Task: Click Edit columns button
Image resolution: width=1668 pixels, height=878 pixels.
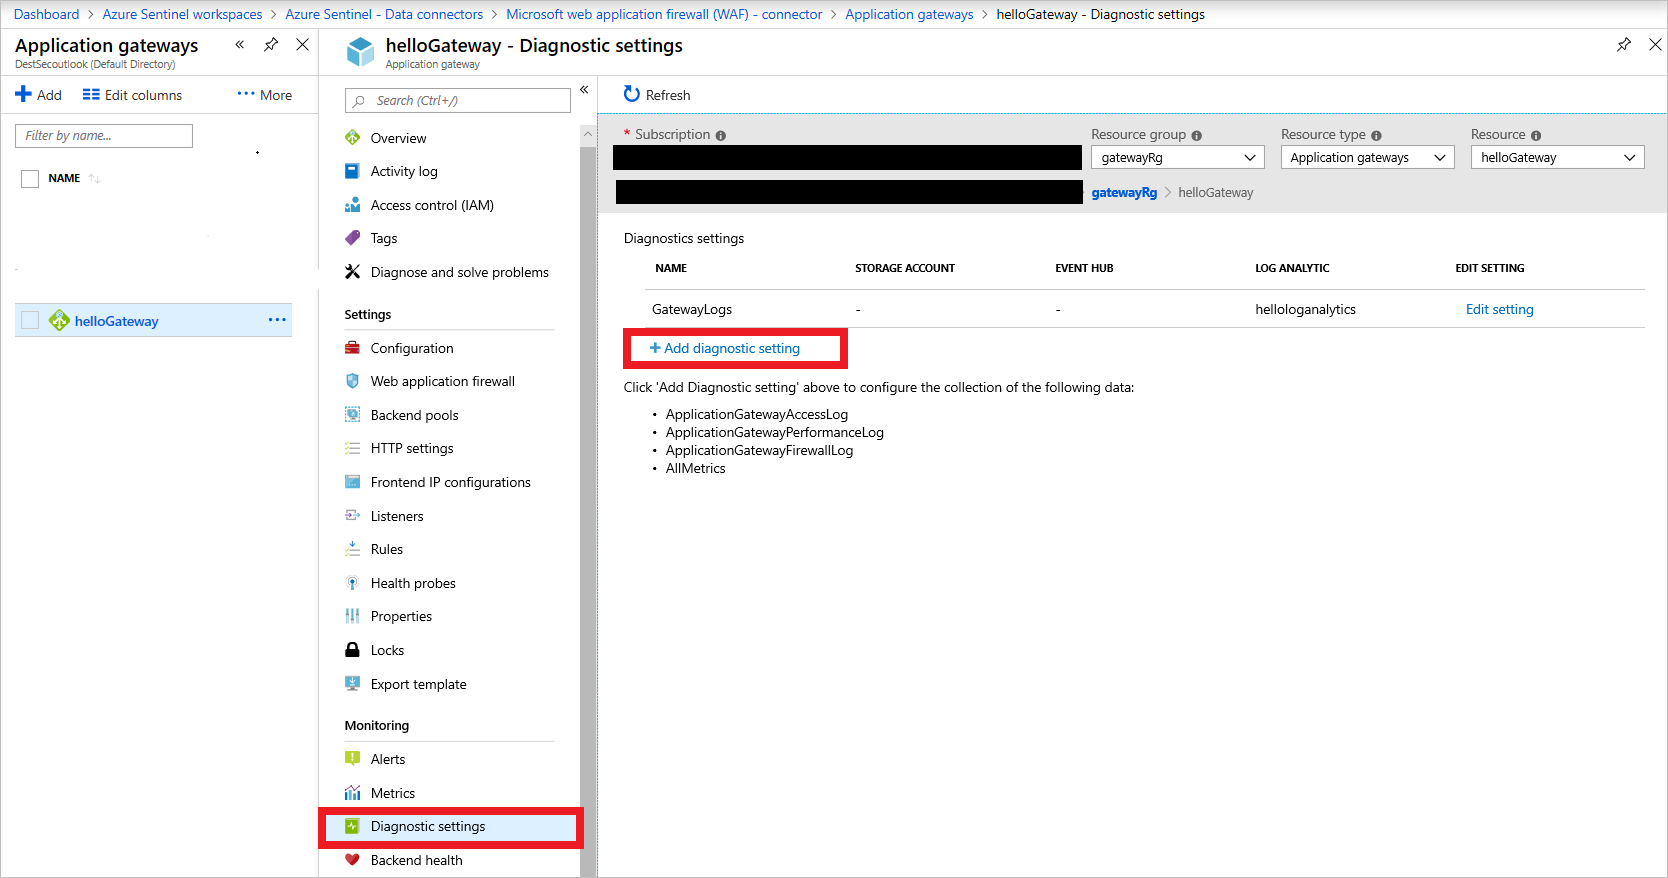Action: (132, 95)
